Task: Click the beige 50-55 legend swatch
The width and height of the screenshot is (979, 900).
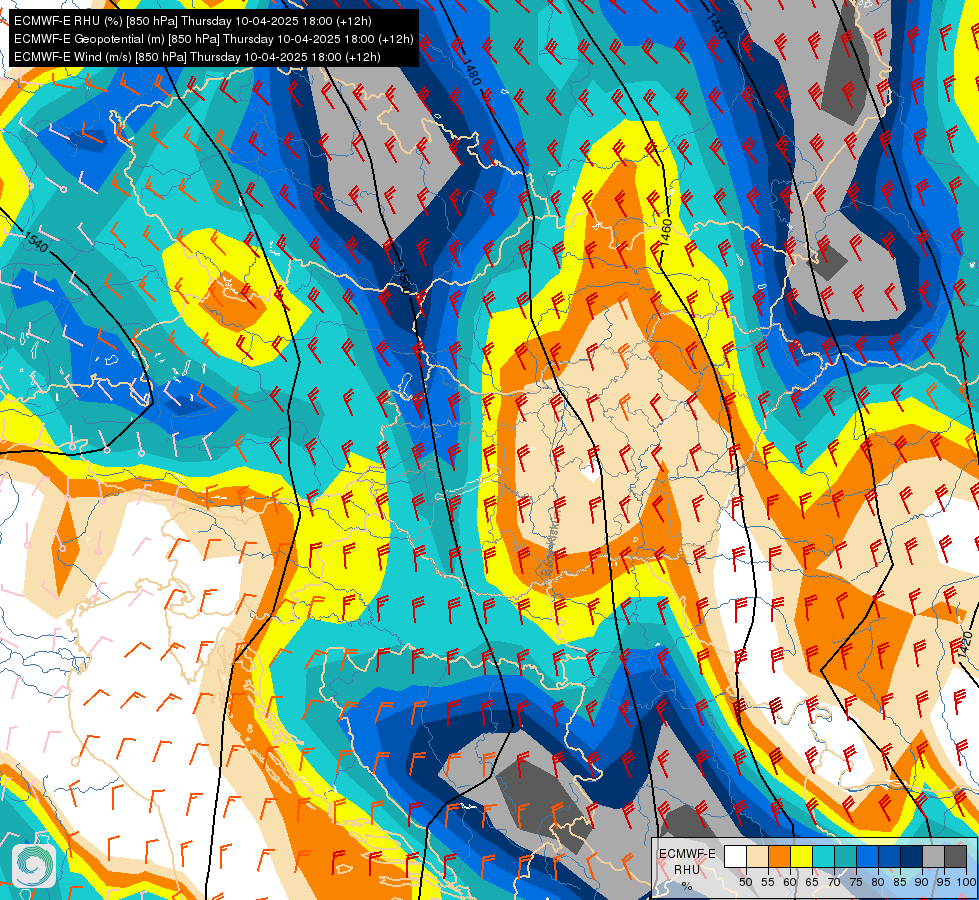Action: click(757, 856)
